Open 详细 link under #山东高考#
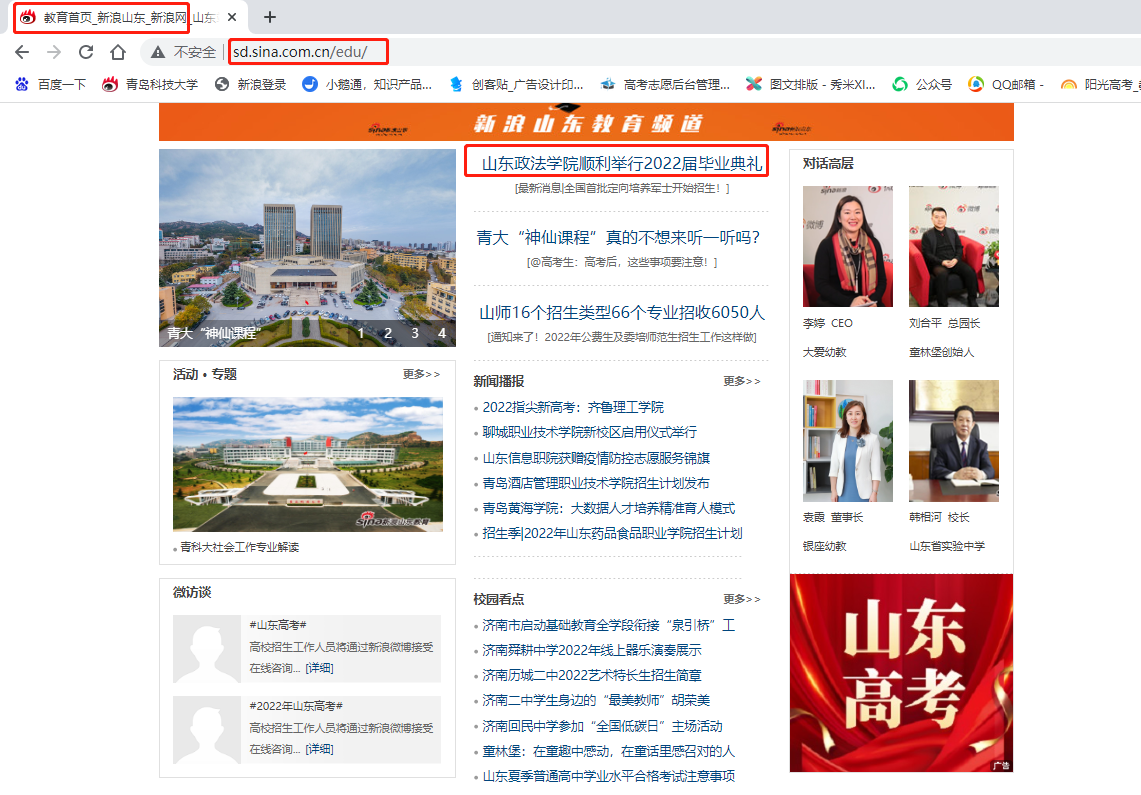This screenshot has height=795, width=1141. [319, 668]
